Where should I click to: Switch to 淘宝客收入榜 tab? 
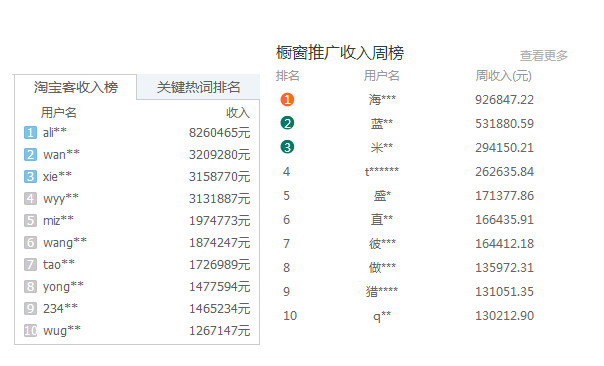pos(76,87)
